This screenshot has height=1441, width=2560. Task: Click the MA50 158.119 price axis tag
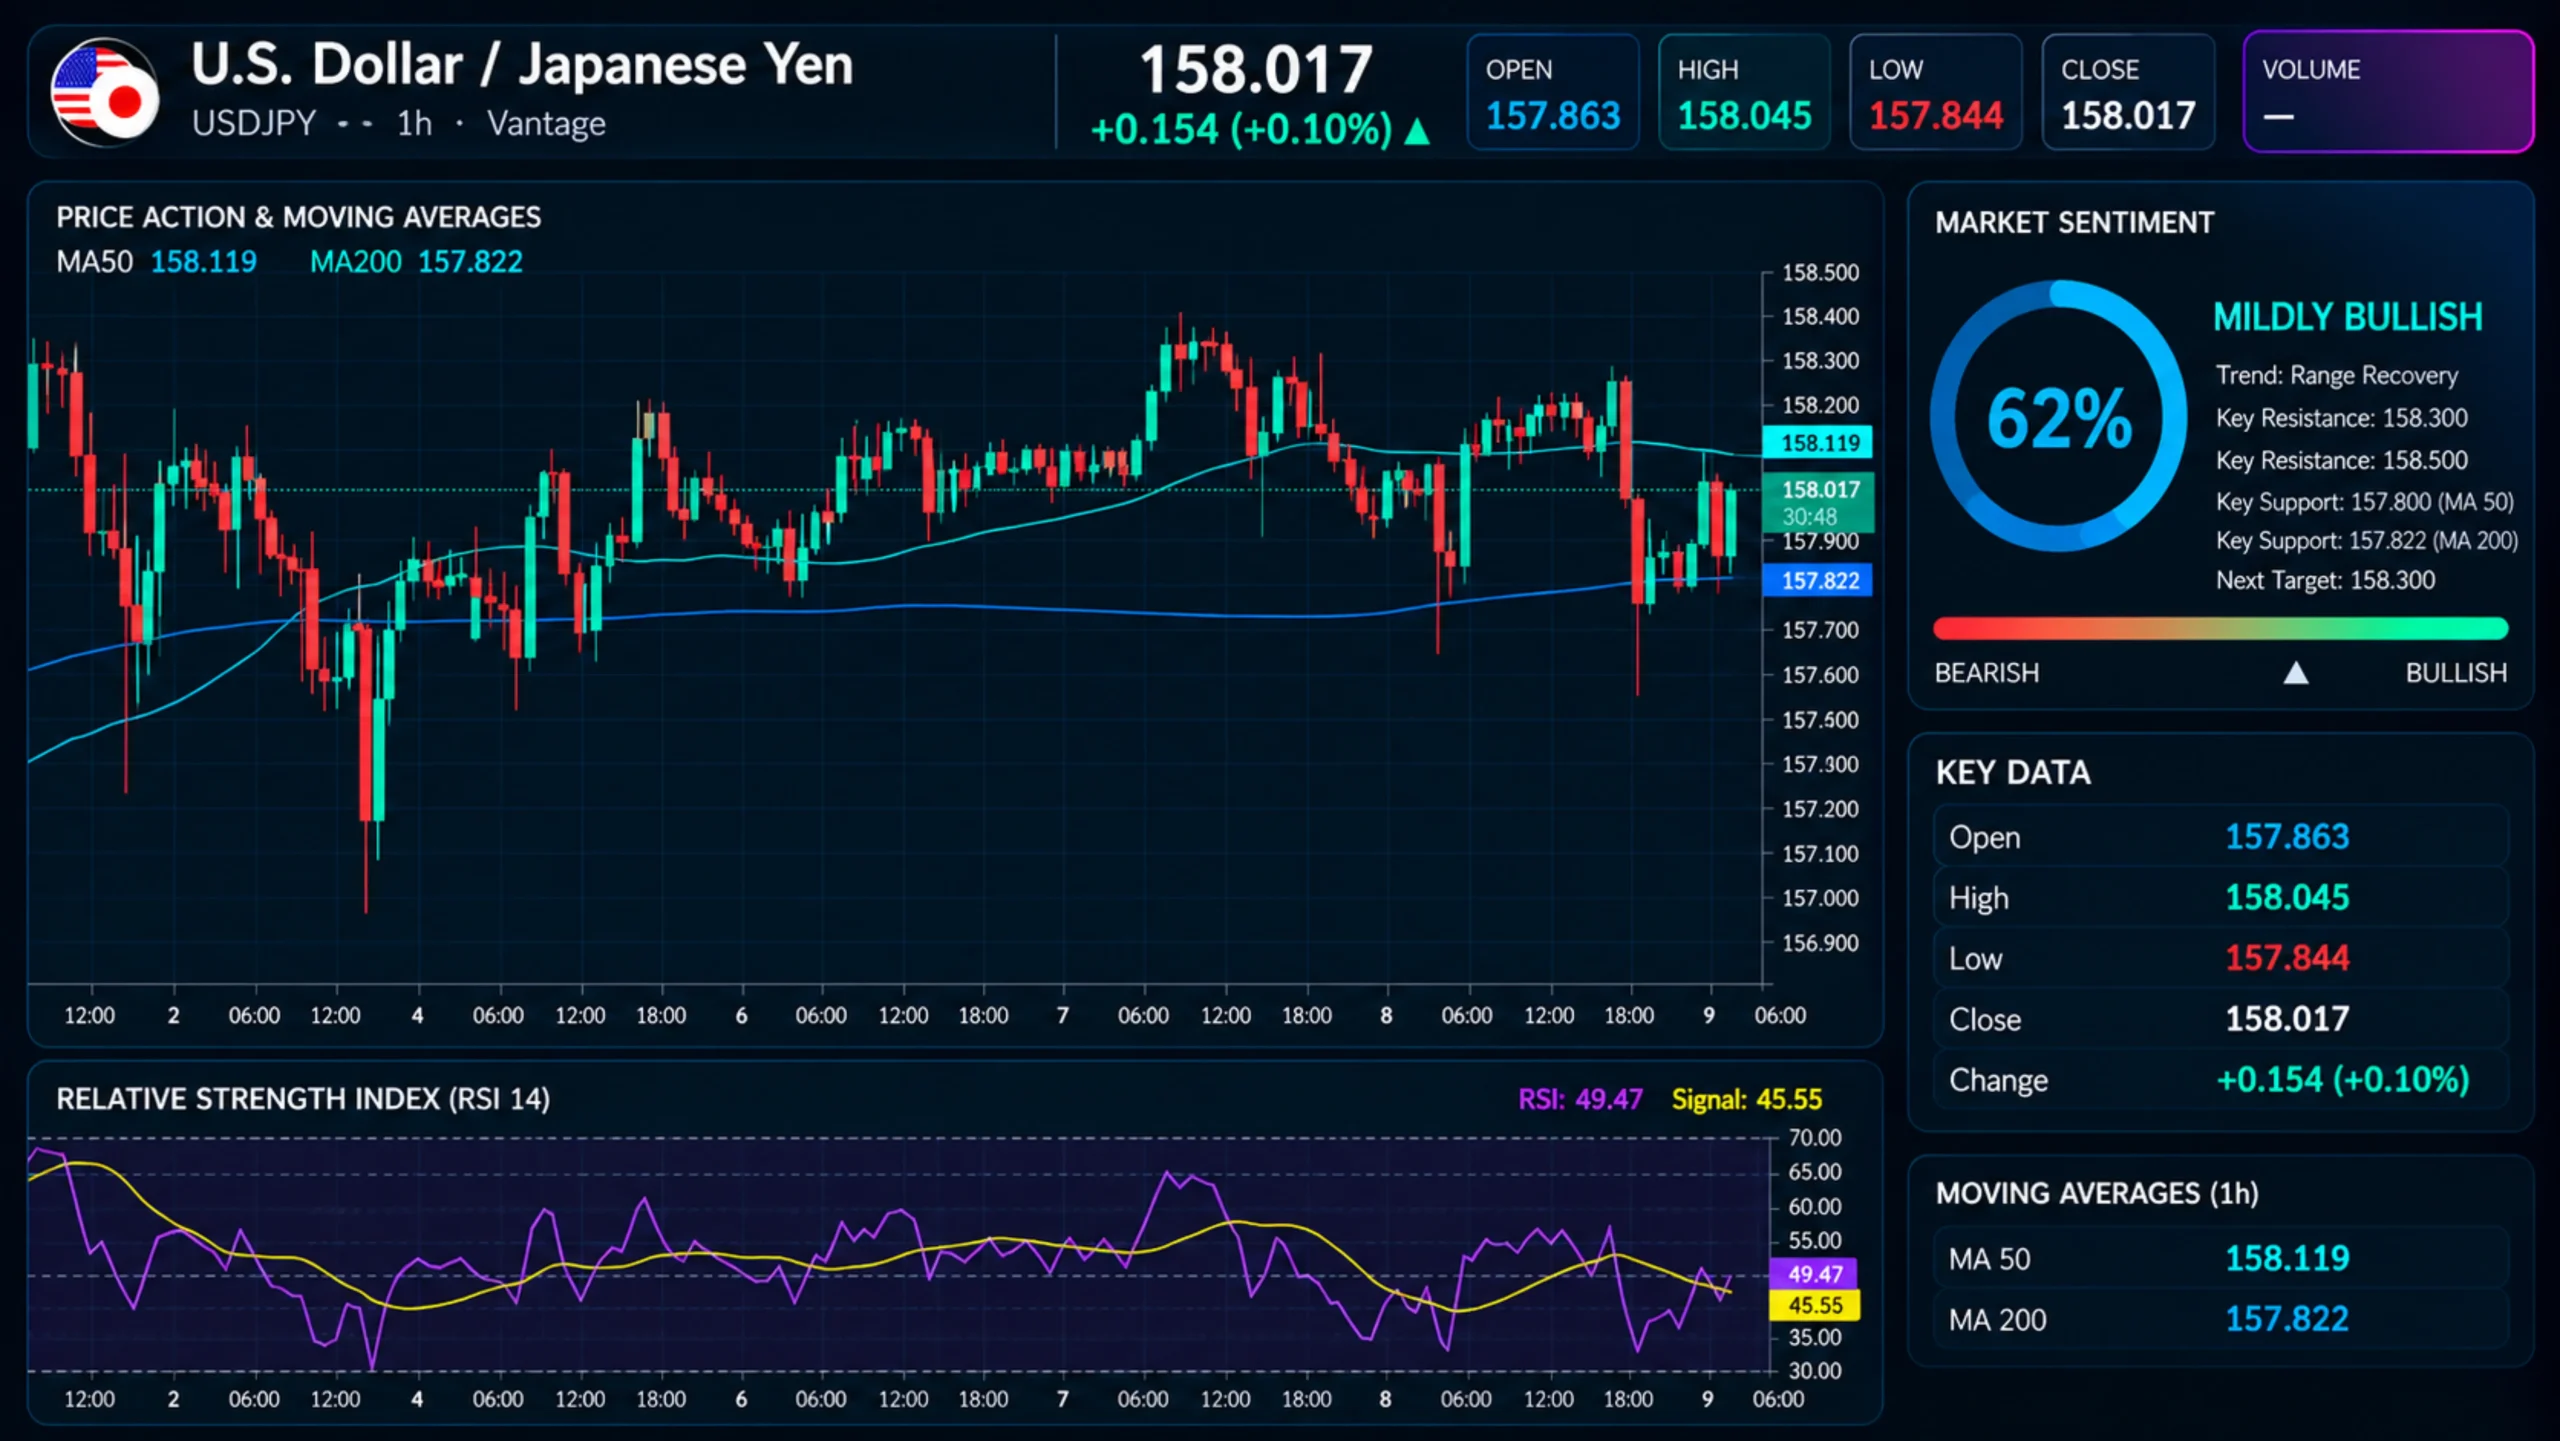pyautogui.click(x=1817, y=442)
